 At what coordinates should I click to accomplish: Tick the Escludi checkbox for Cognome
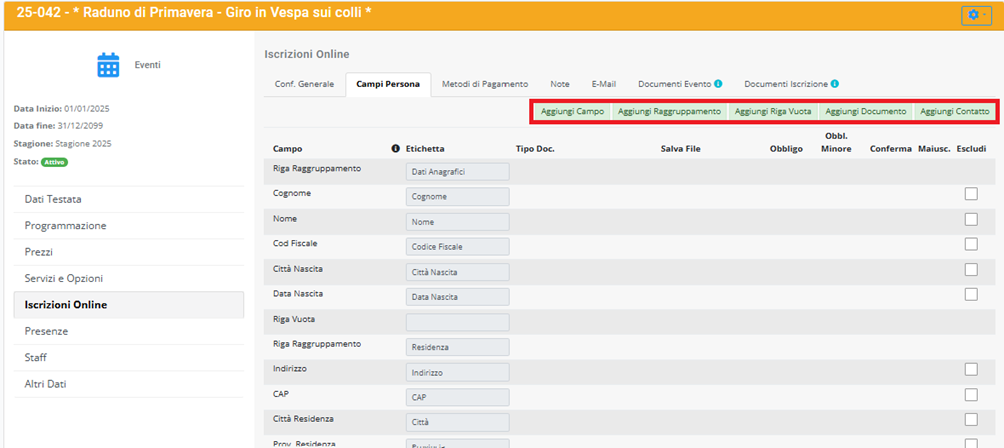pyautogui.click(x=971, y=194)
